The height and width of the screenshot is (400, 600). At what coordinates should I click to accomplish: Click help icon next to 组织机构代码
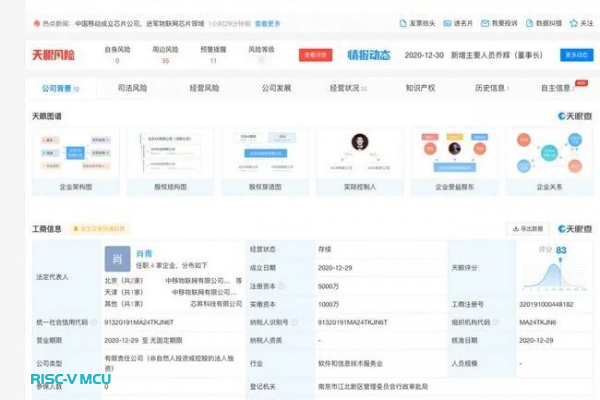[x=496, y=322]
